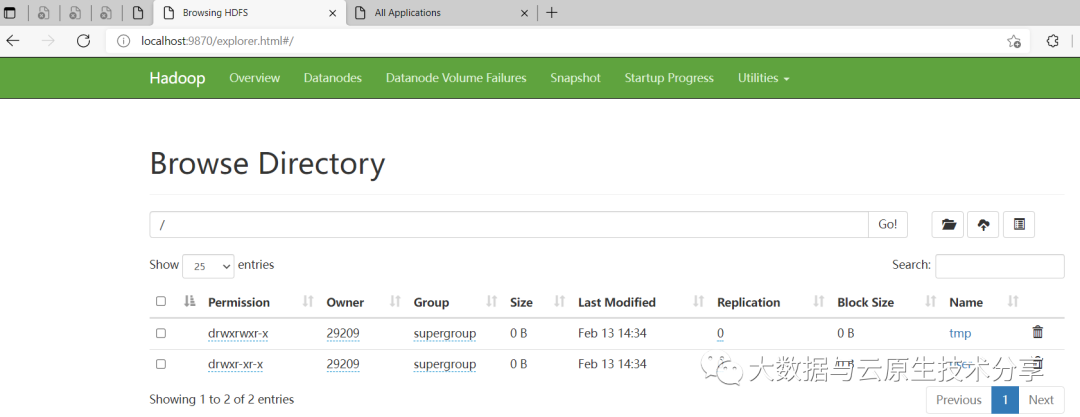Open the show entries count dropdown
This screenshot has height=417, width=1080.
pyautogui.click(x=208, y=266)
